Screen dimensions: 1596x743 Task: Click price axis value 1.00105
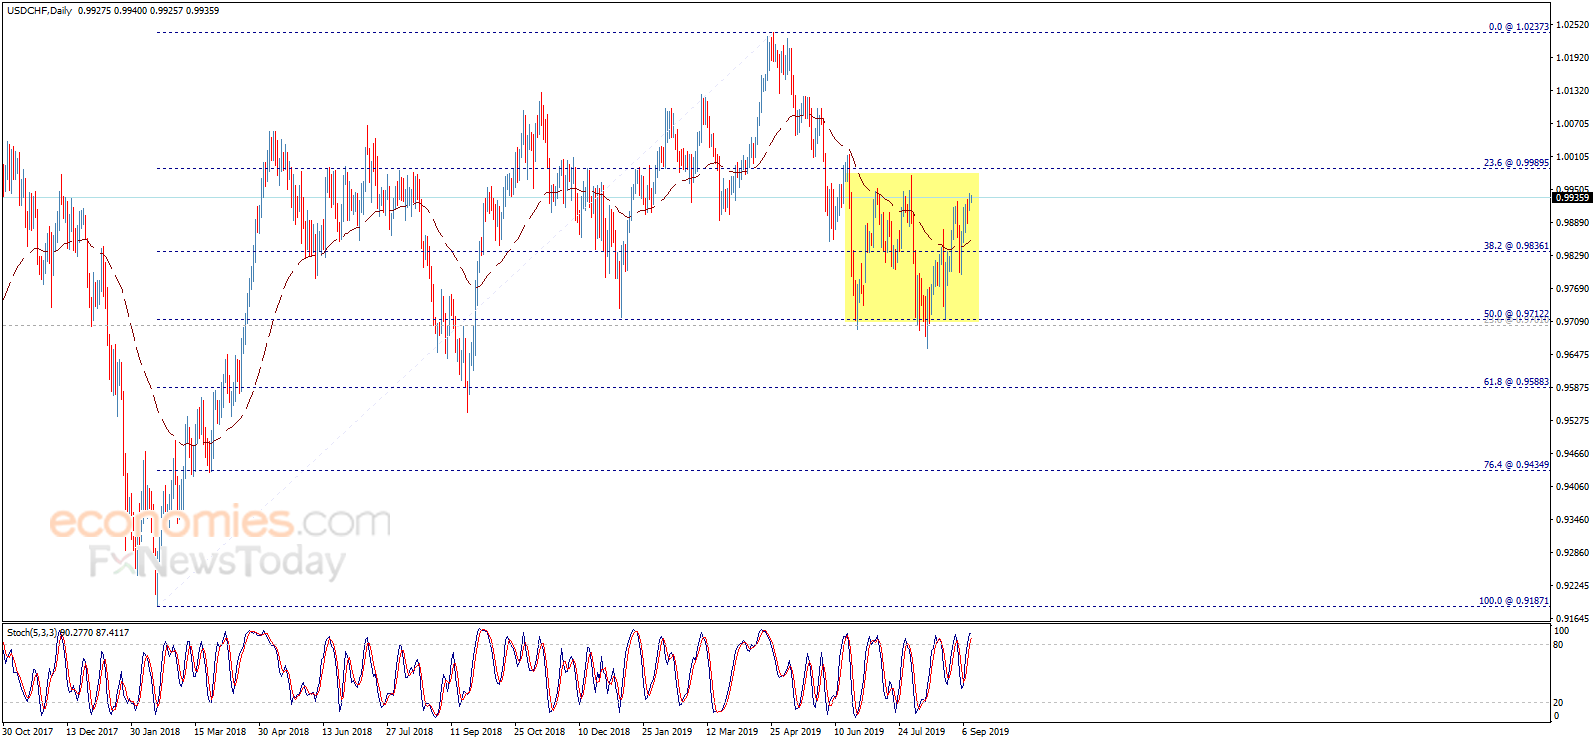coord(1572,157)
